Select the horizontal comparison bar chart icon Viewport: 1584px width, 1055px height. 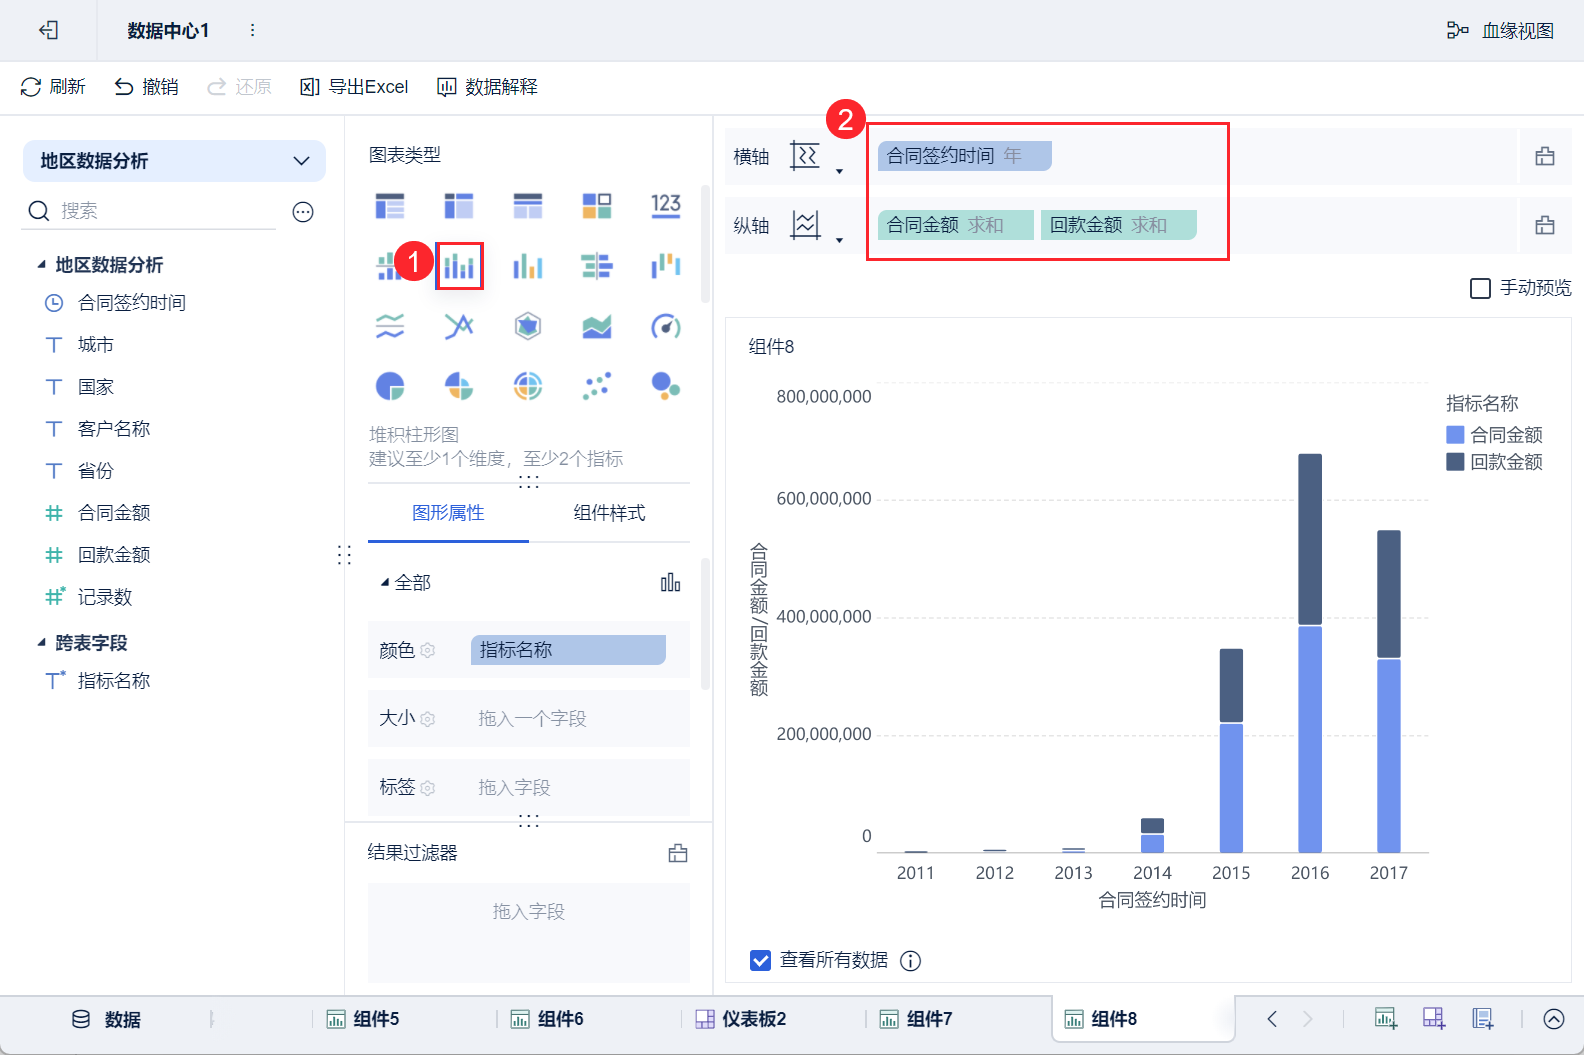[597, 266]
